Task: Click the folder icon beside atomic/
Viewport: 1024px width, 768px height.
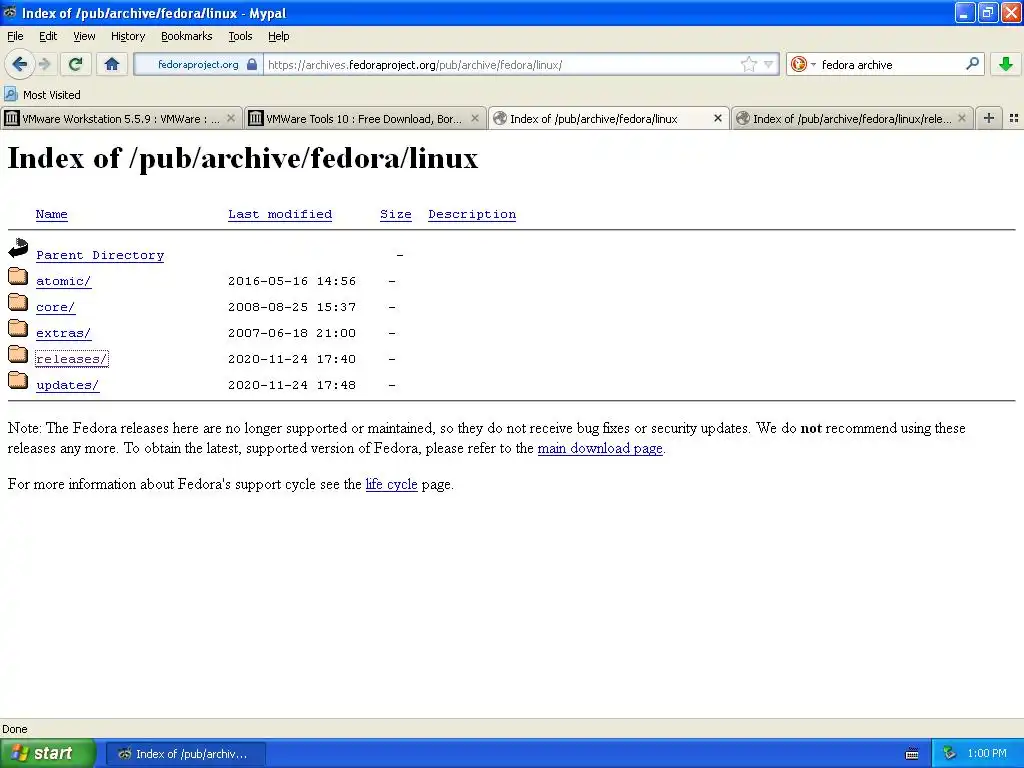Action: (x=18, y=276)
